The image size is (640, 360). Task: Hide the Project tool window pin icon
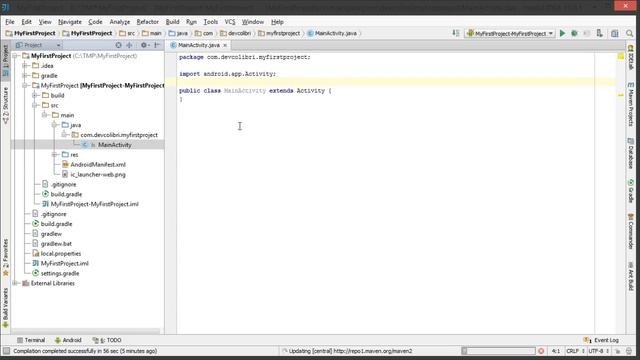[x=157, y=45]
